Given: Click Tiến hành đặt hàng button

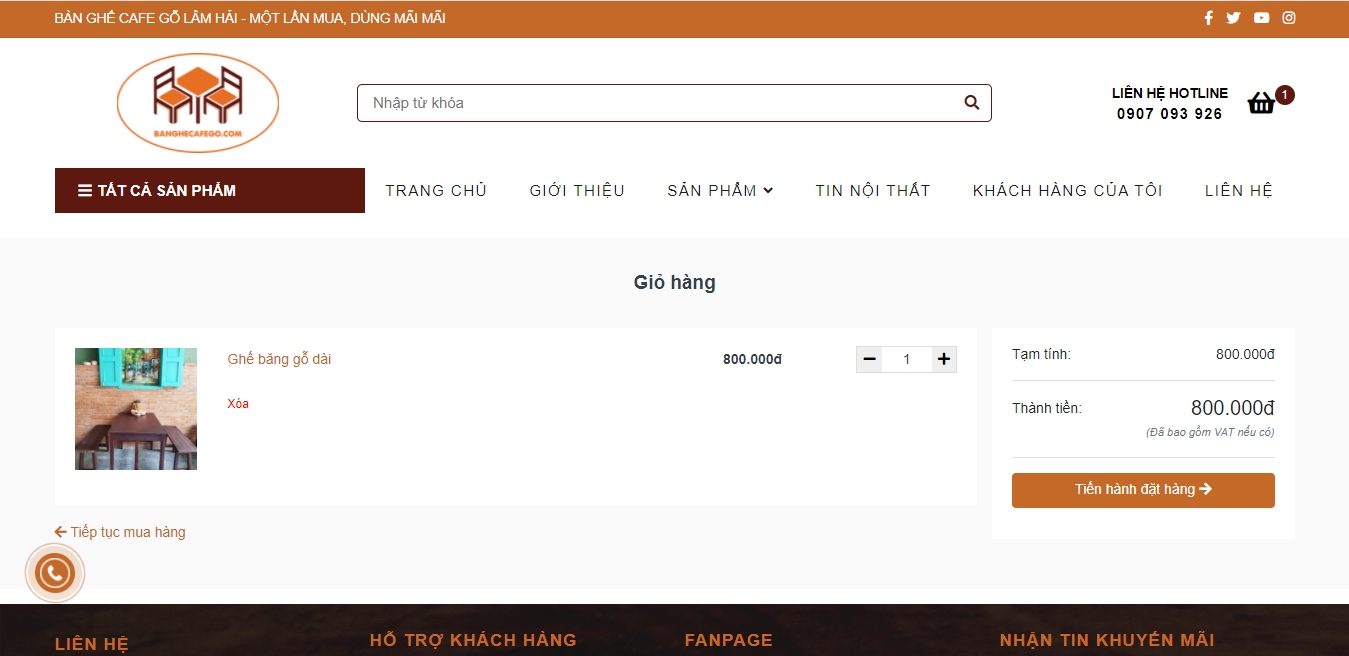Looking at the screenshot, I should point(1143,490).
